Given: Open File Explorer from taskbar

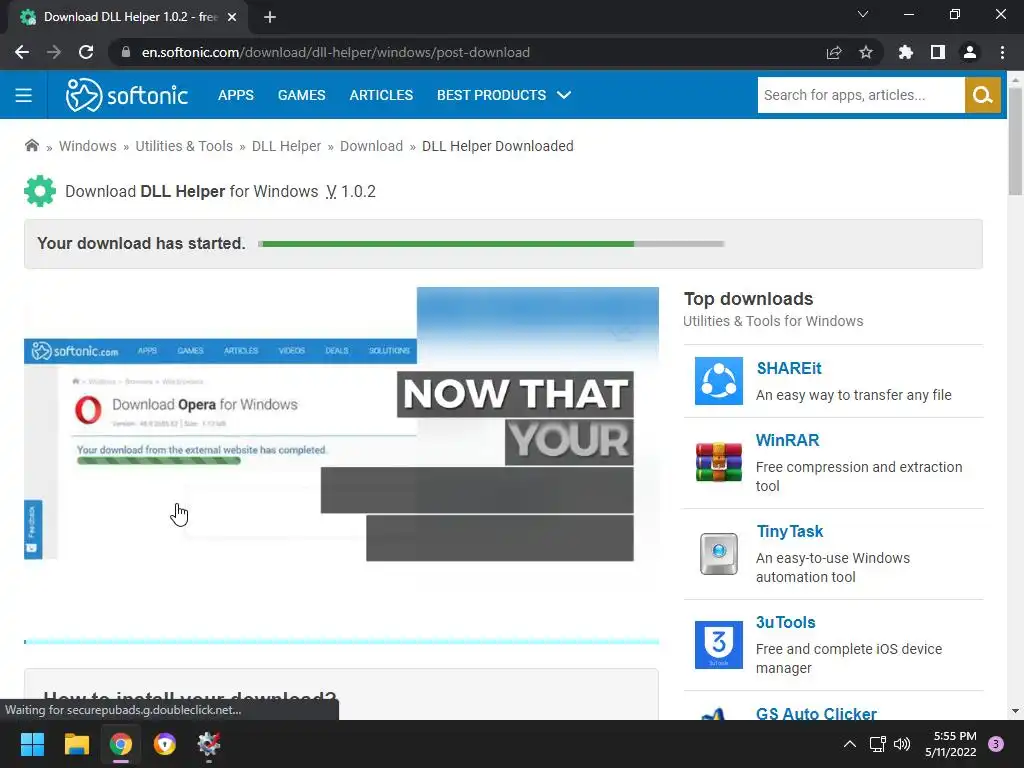Looking at the screenshot, I should click(x=76, y=744).
